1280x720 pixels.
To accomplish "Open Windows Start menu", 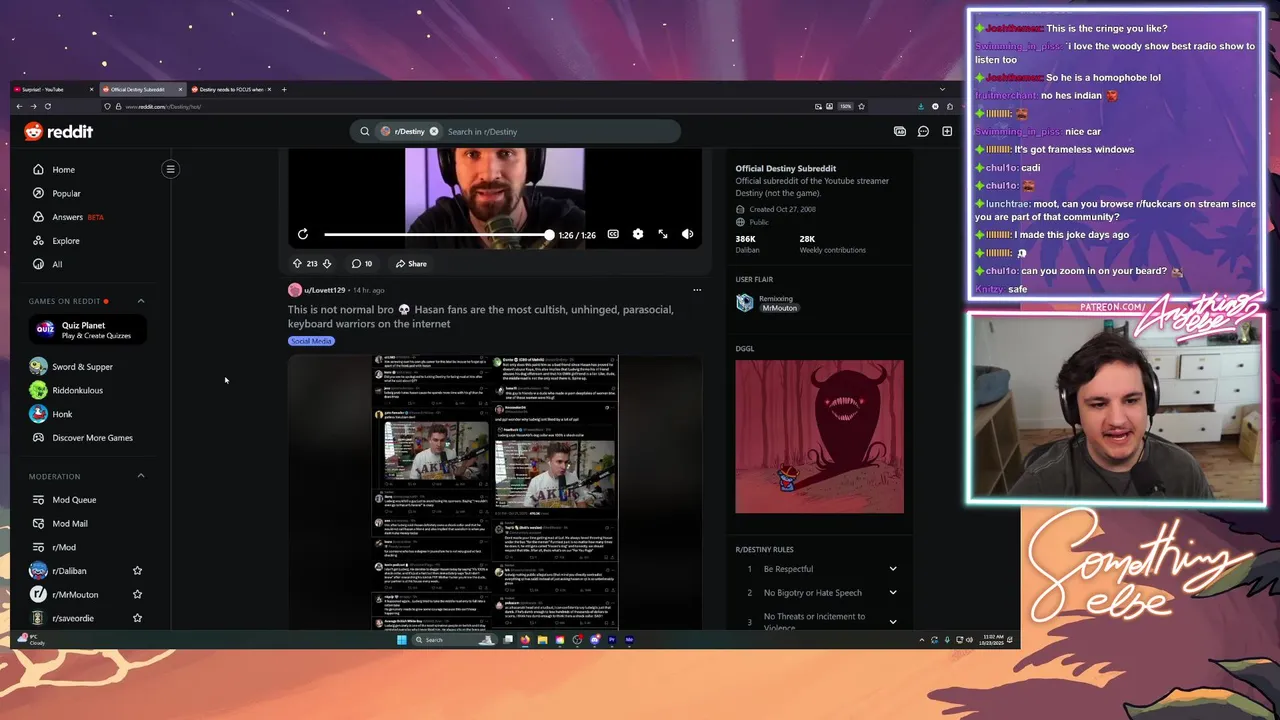I will click(401, 640).
